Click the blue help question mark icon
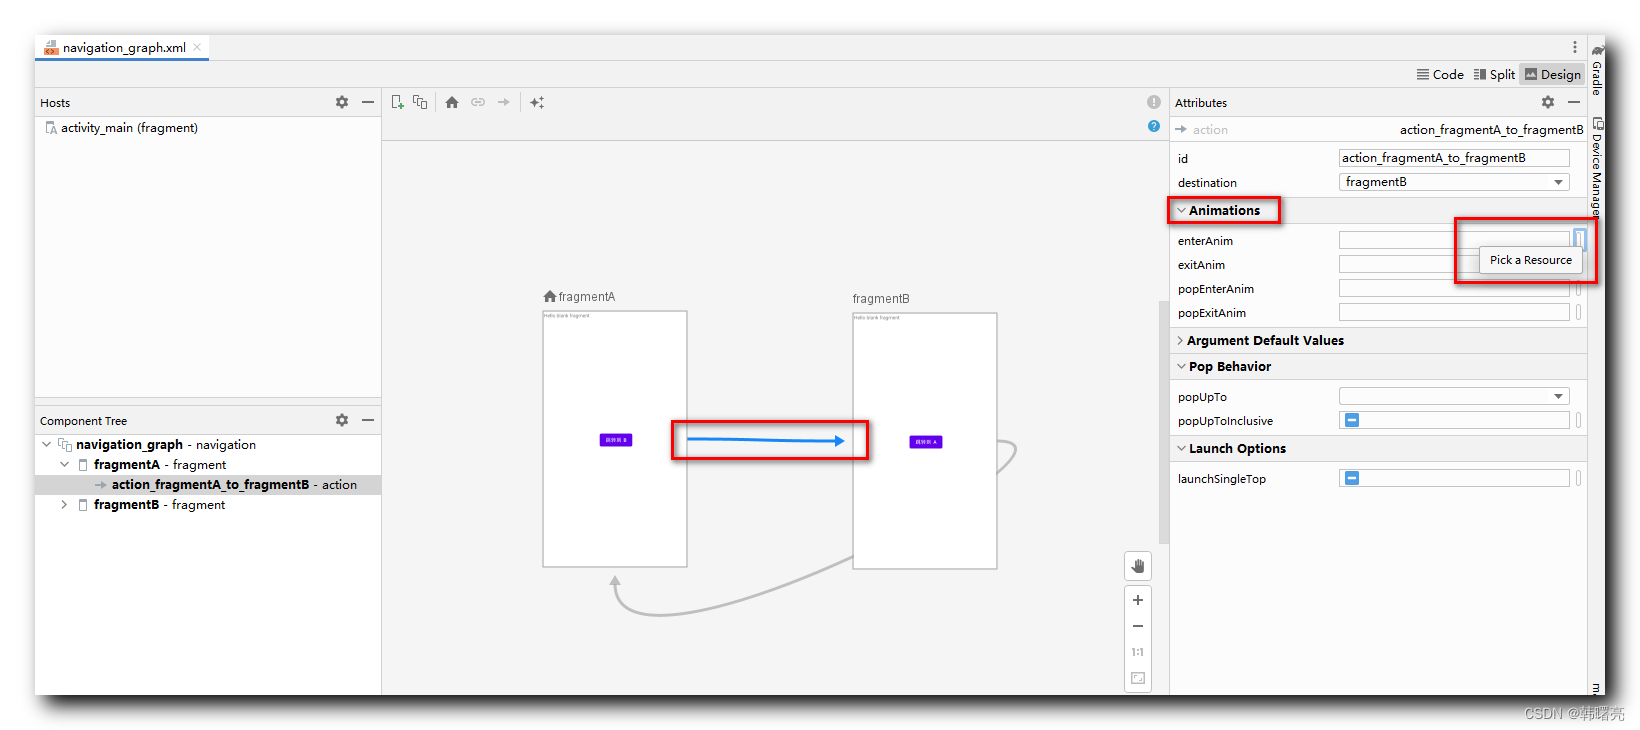 [1154, 126]
